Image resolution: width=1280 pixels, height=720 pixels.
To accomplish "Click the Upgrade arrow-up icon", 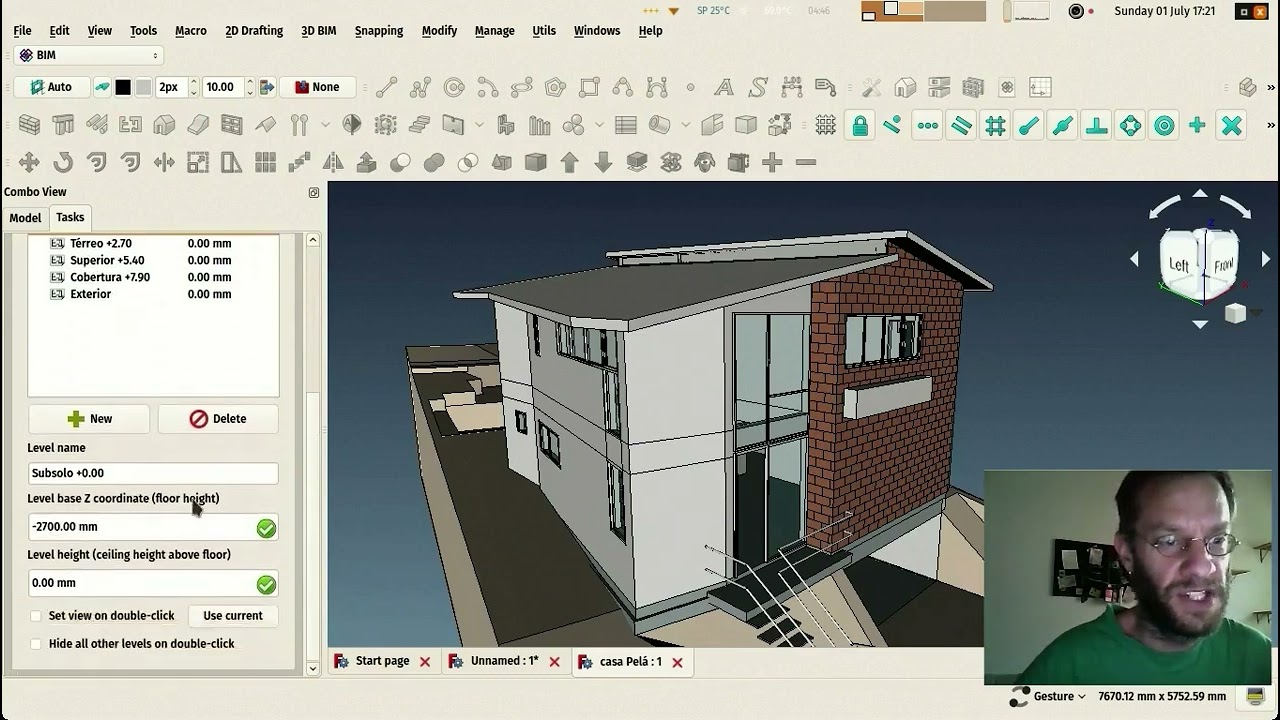I will click(x=569, y=162).
